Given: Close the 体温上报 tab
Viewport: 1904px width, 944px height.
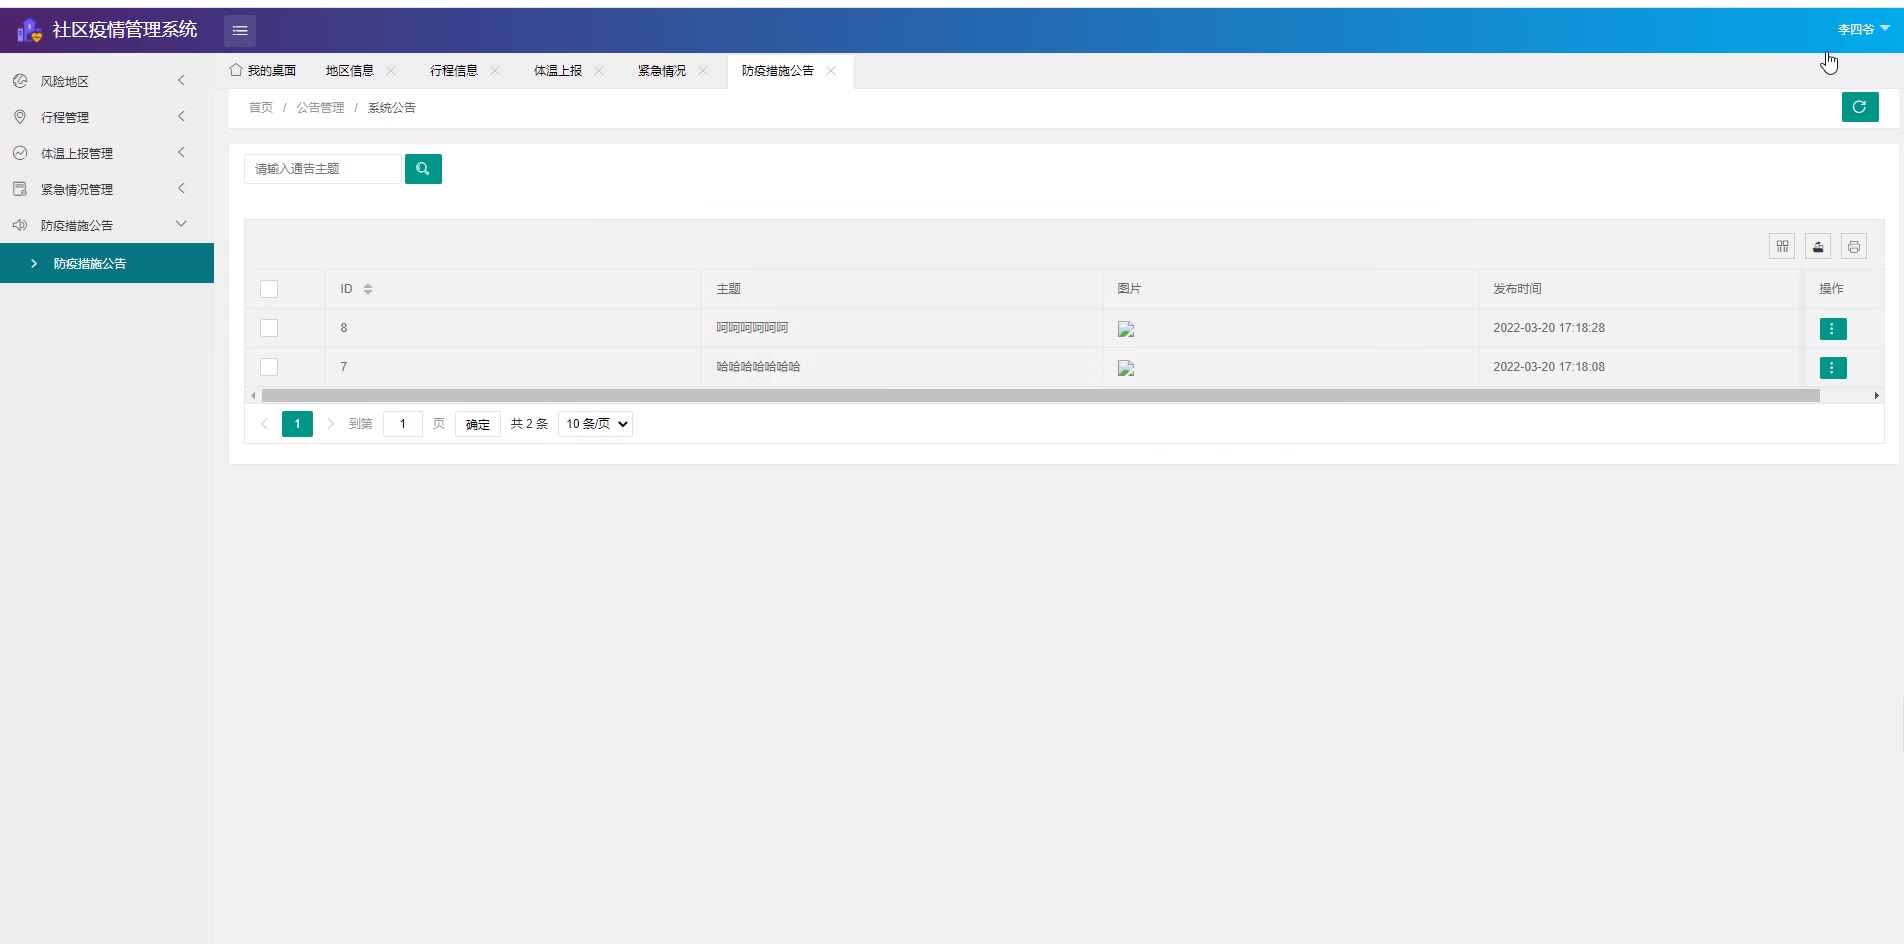Looking at the screenshot, I should pyautogui.click(x=599, y=71).
